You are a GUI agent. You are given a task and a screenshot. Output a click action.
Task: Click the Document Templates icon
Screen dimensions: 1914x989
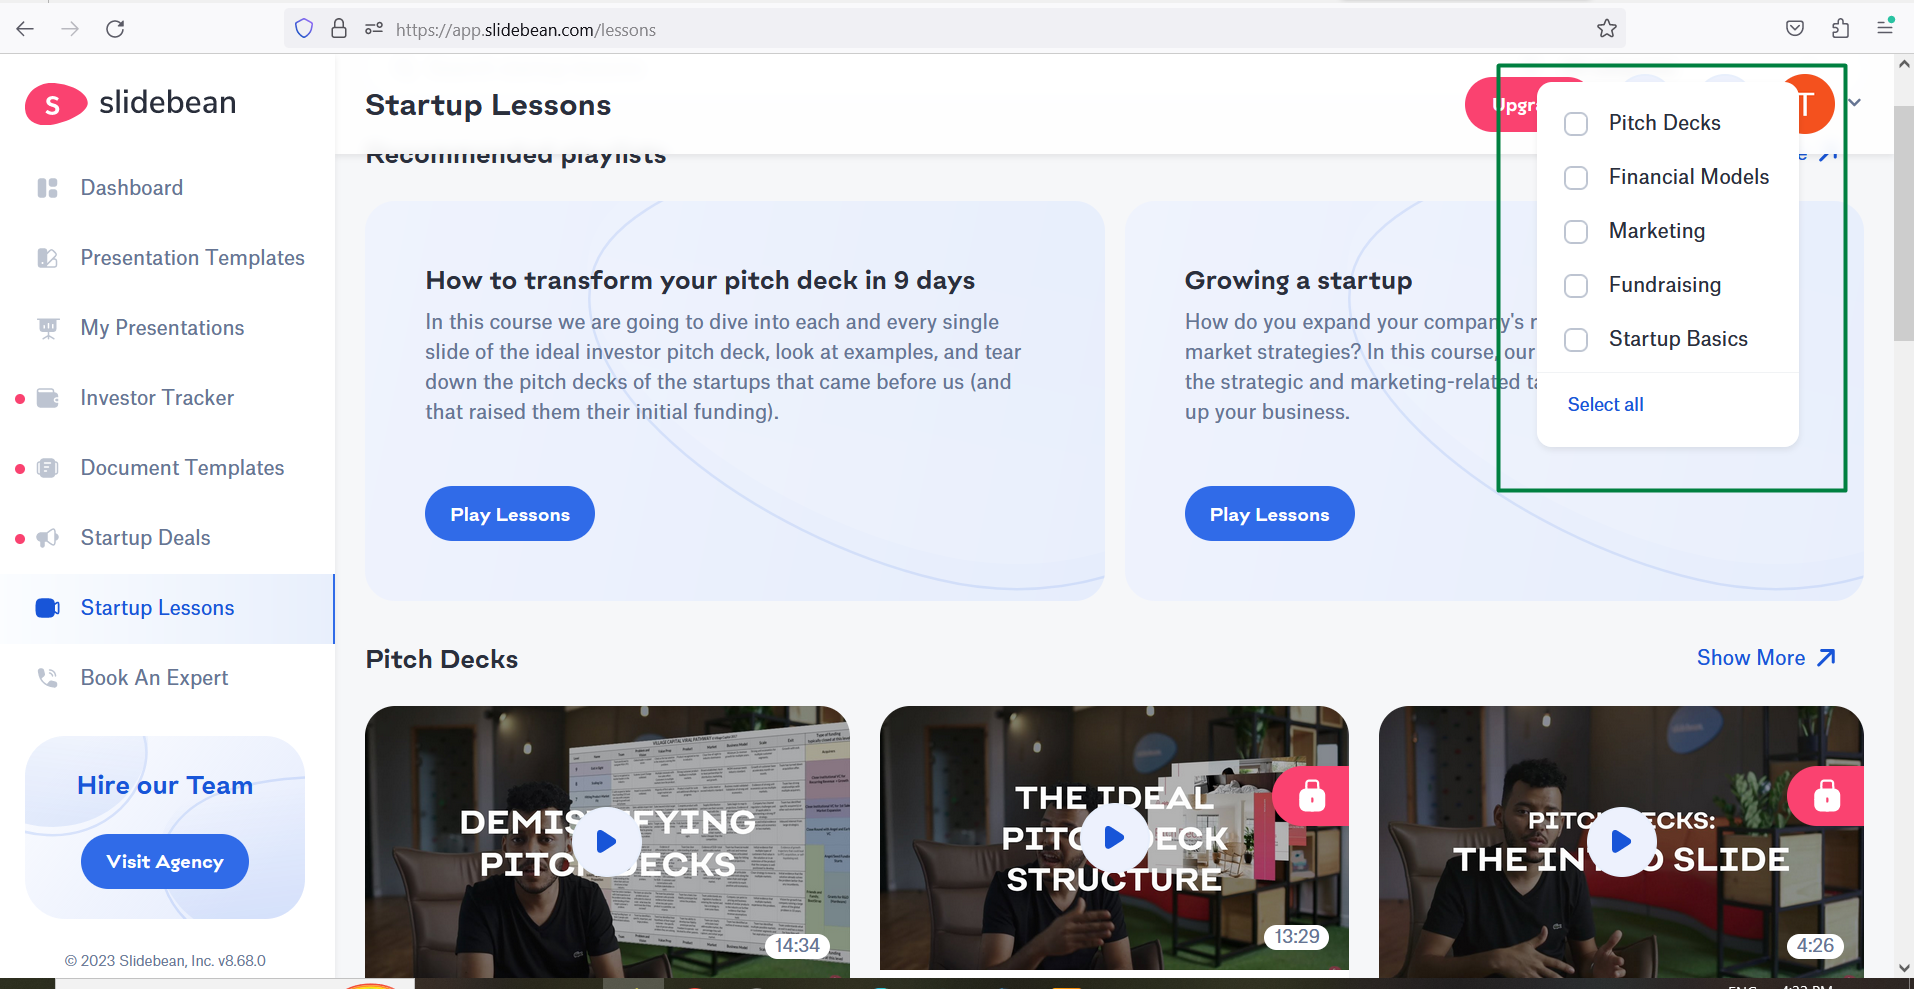pyautogui.click(x=47, y=468)
